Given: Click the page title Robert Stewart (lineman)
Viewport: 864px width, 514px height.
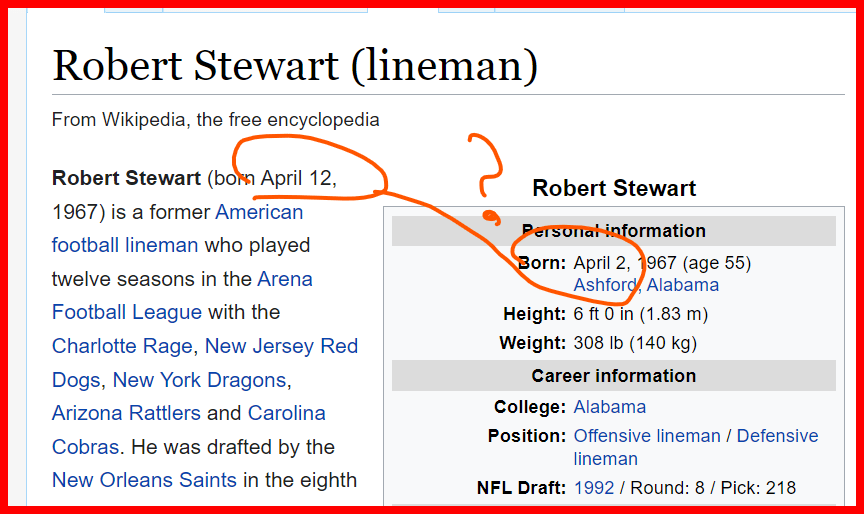Looking at the screenshot, I should point(295,66).
